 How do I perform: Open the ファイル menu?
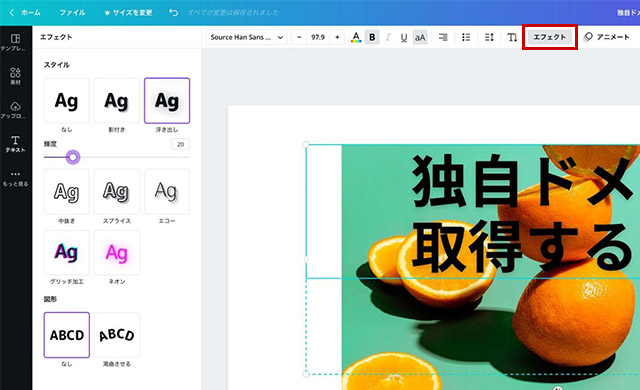coord(72,13)
